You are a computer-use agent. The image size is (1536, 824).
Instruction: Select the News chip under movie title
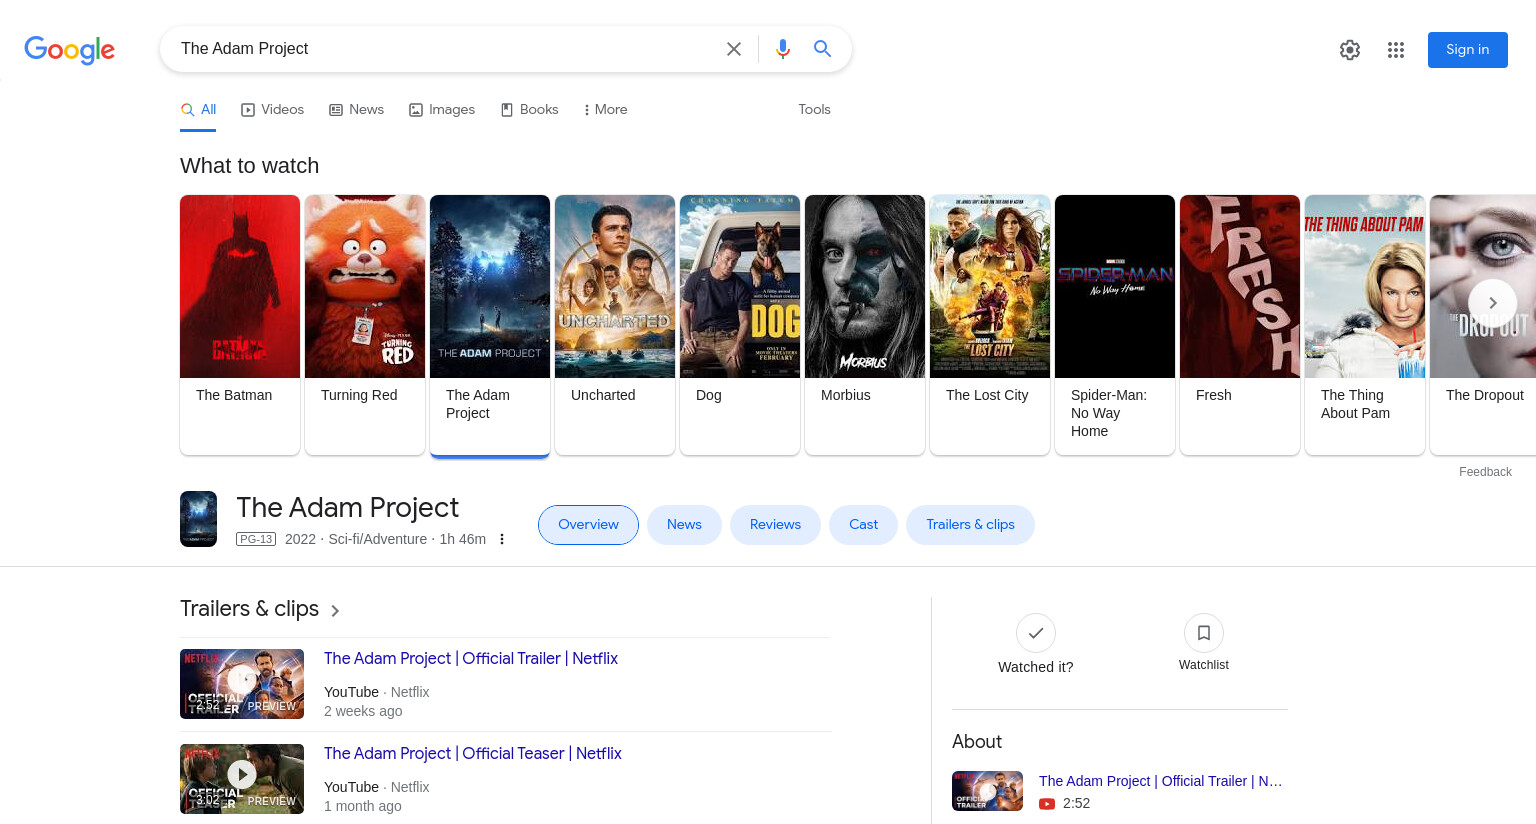(x=684, y=525)
